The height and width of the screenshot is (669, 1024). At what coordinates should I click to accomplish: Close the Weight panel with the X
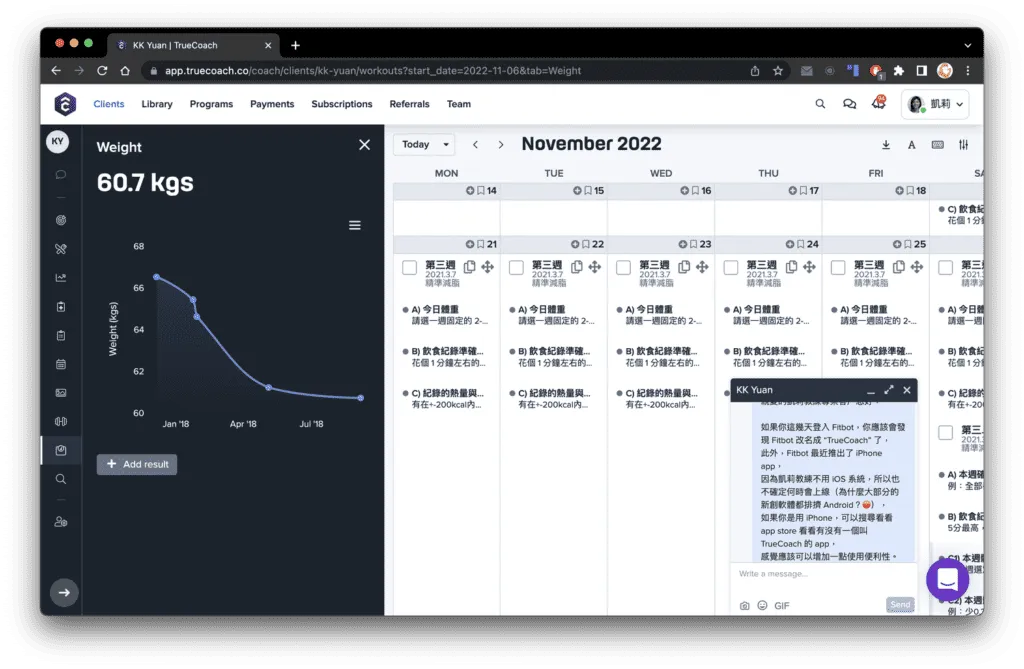(x=364, y=146)
